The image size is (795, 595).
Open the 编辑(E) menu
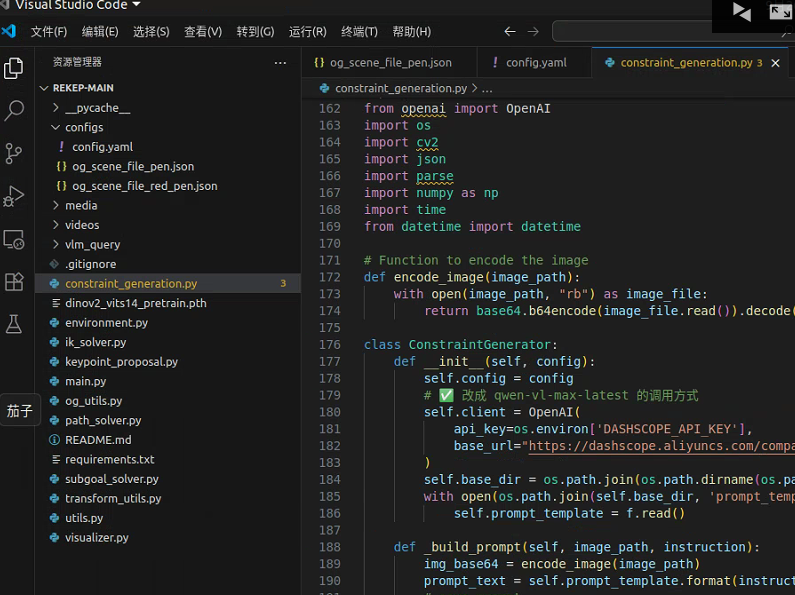click(x=100, y=31)
